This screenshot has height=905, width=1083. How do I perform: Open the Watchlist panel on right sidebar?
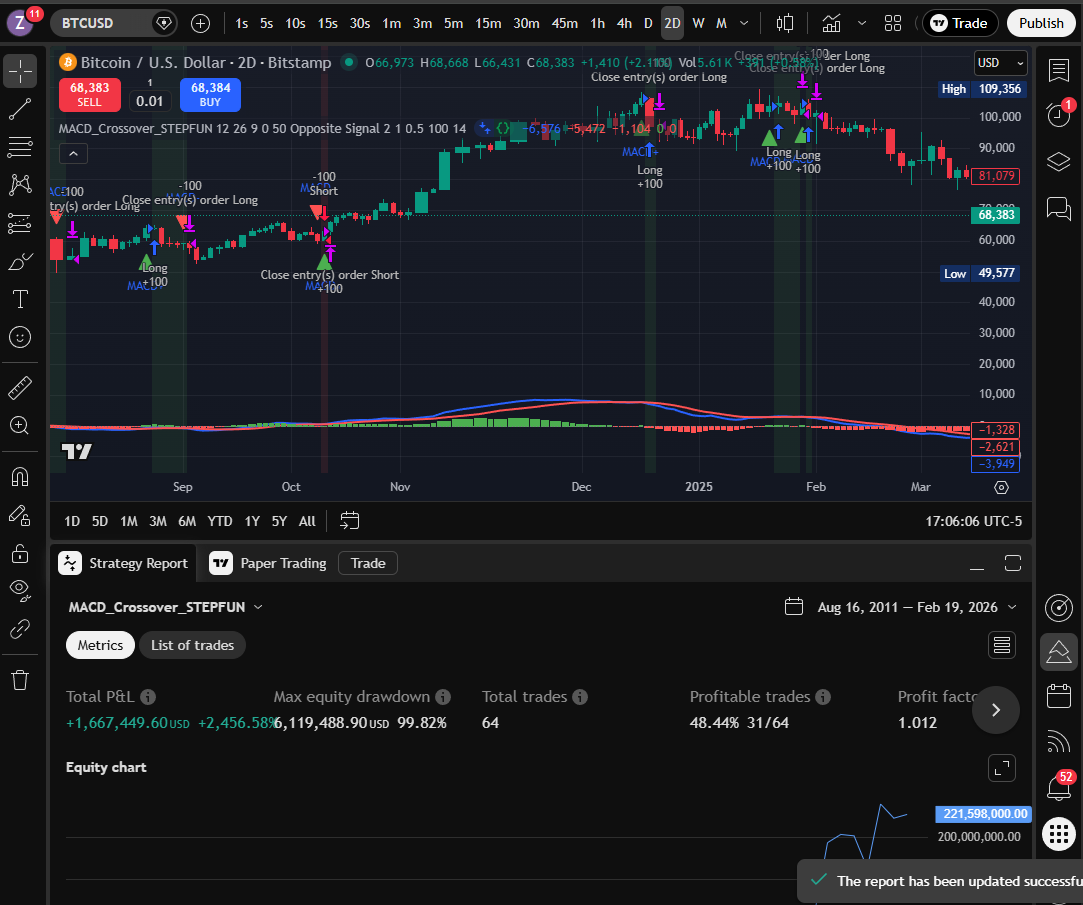[1059, 71]
